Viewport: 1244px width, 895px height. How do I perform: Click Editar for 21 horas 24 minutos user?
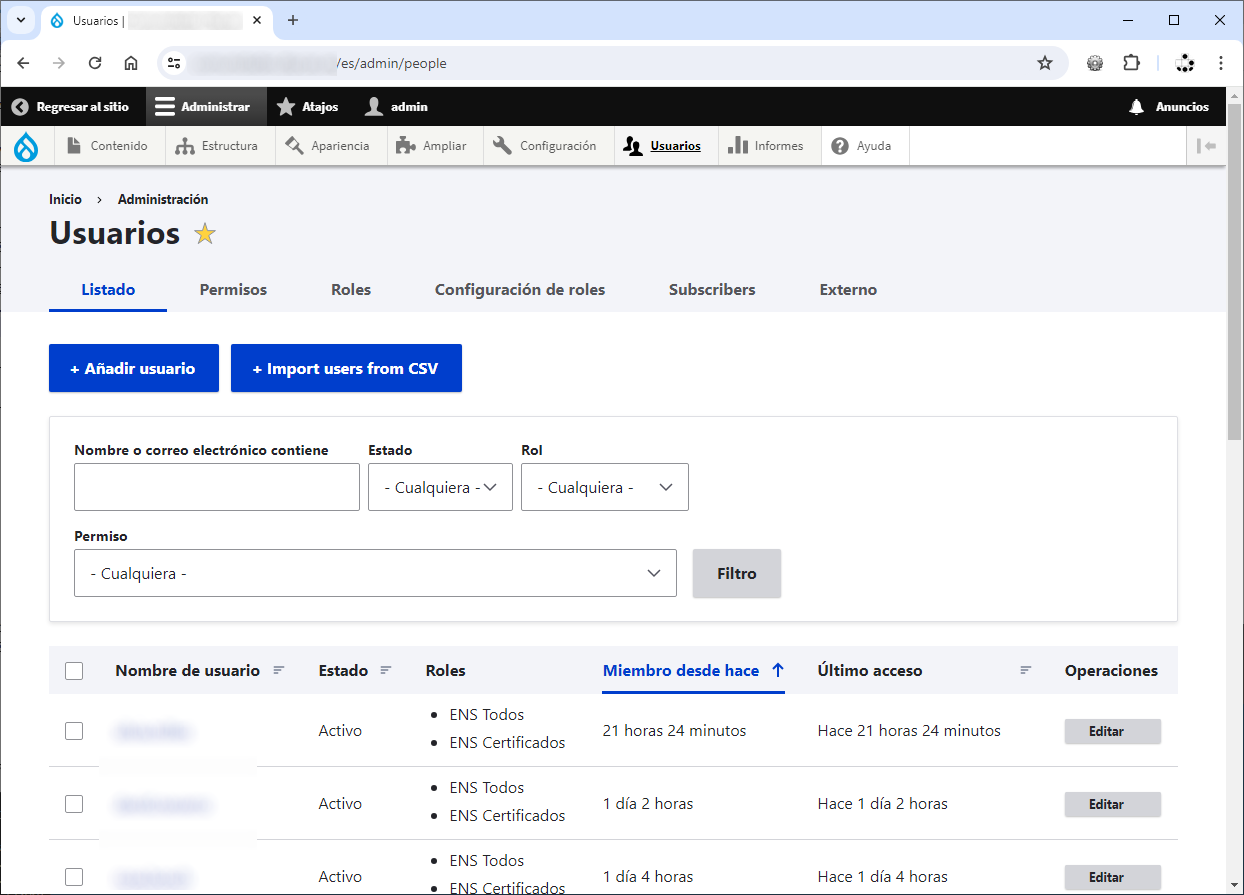click(x=1112, y=732)
